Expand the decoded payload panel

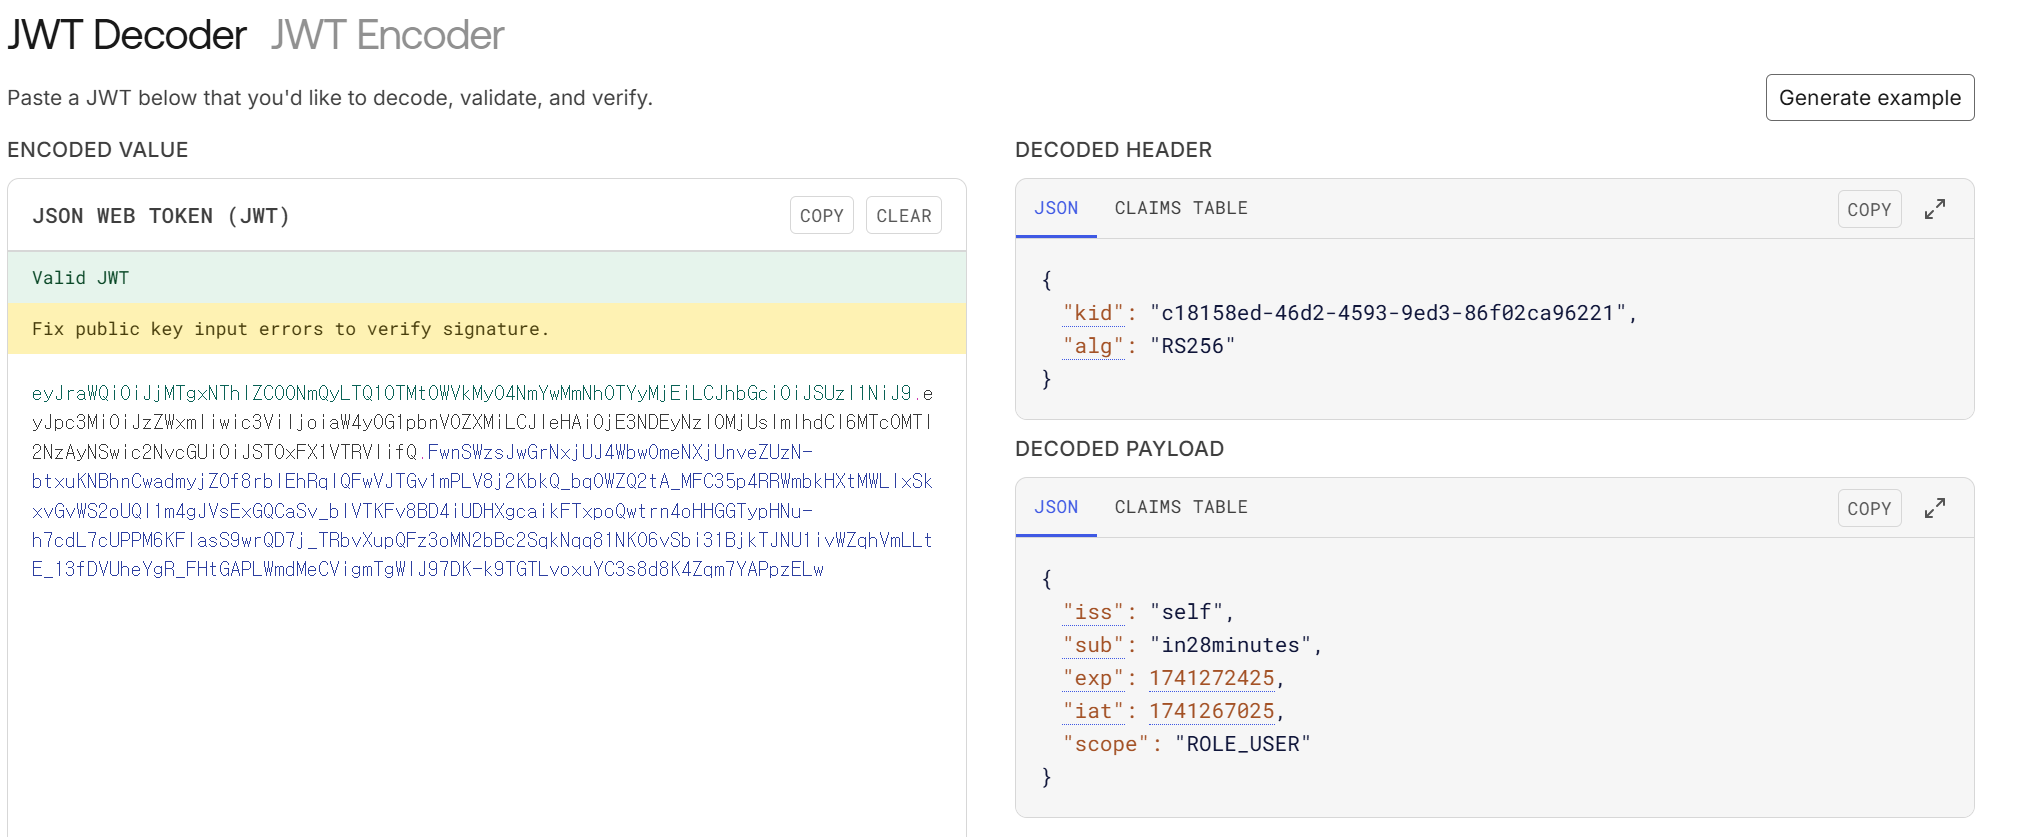[1935, 508]
